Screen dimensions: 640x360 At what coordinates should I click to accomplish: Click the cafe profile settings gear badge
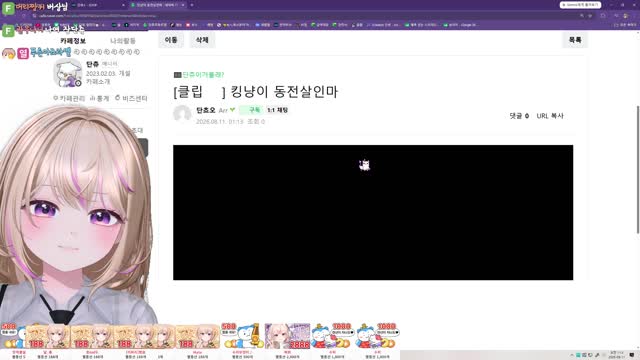coord(78,83)
